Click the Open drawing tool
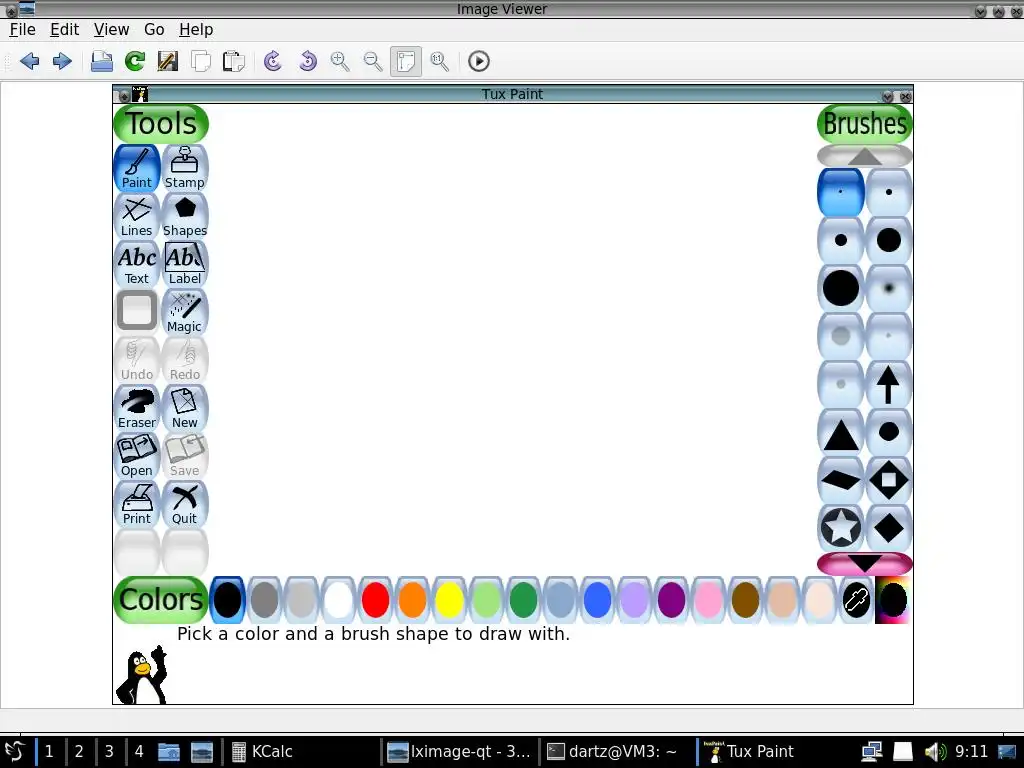The height and width of the screenshot is (768, 1024). (x=137, y=456)
